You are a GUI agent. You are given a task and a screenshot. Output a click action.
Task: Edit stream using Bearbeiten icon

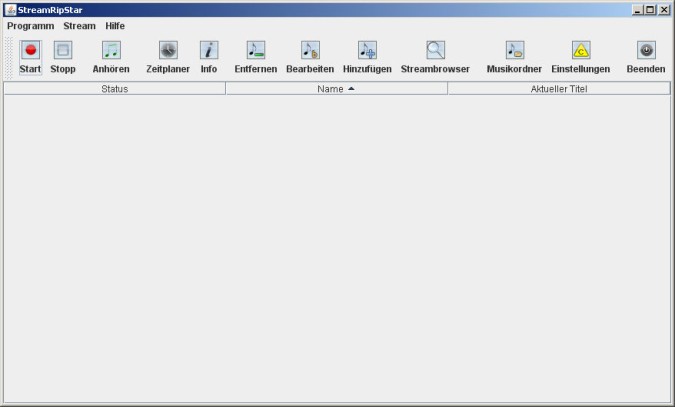point(310,50)
